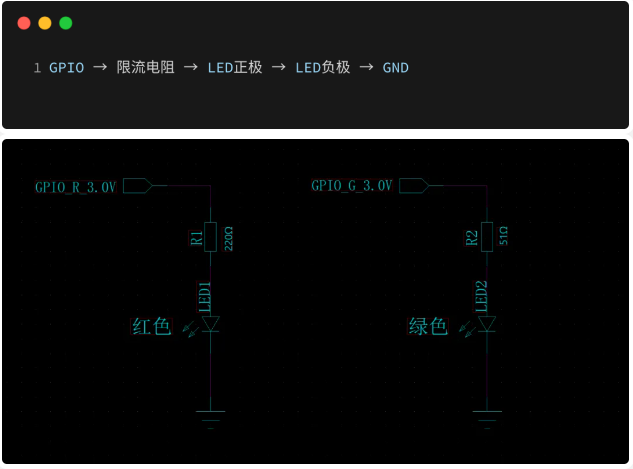Screen dimensions: 633x469
Task: Click the R1 designator label
Action: tap(196, 238)
